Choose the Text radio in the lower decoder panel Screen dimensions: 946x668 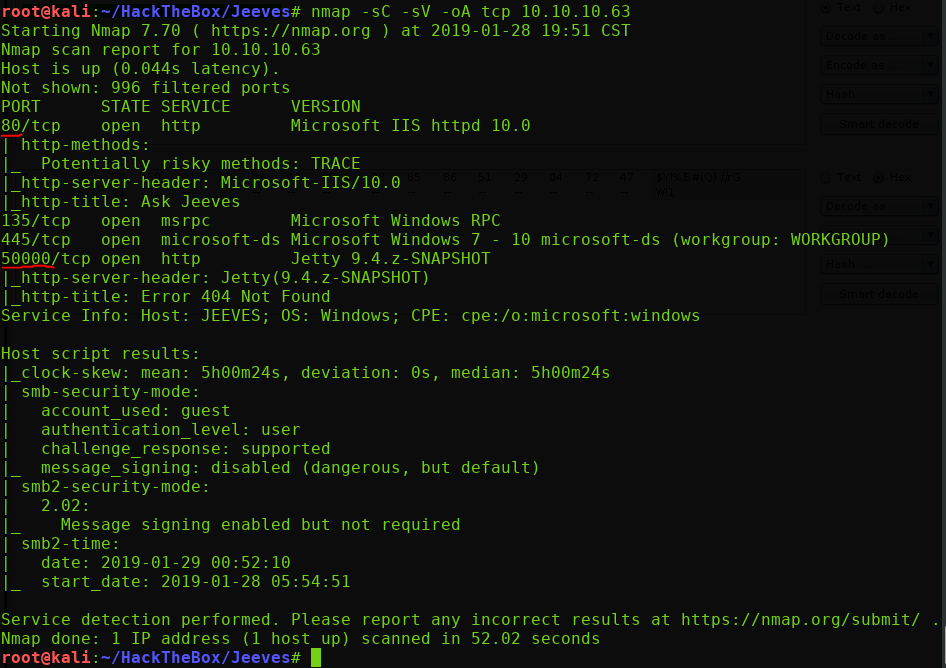tap(826, 178)
